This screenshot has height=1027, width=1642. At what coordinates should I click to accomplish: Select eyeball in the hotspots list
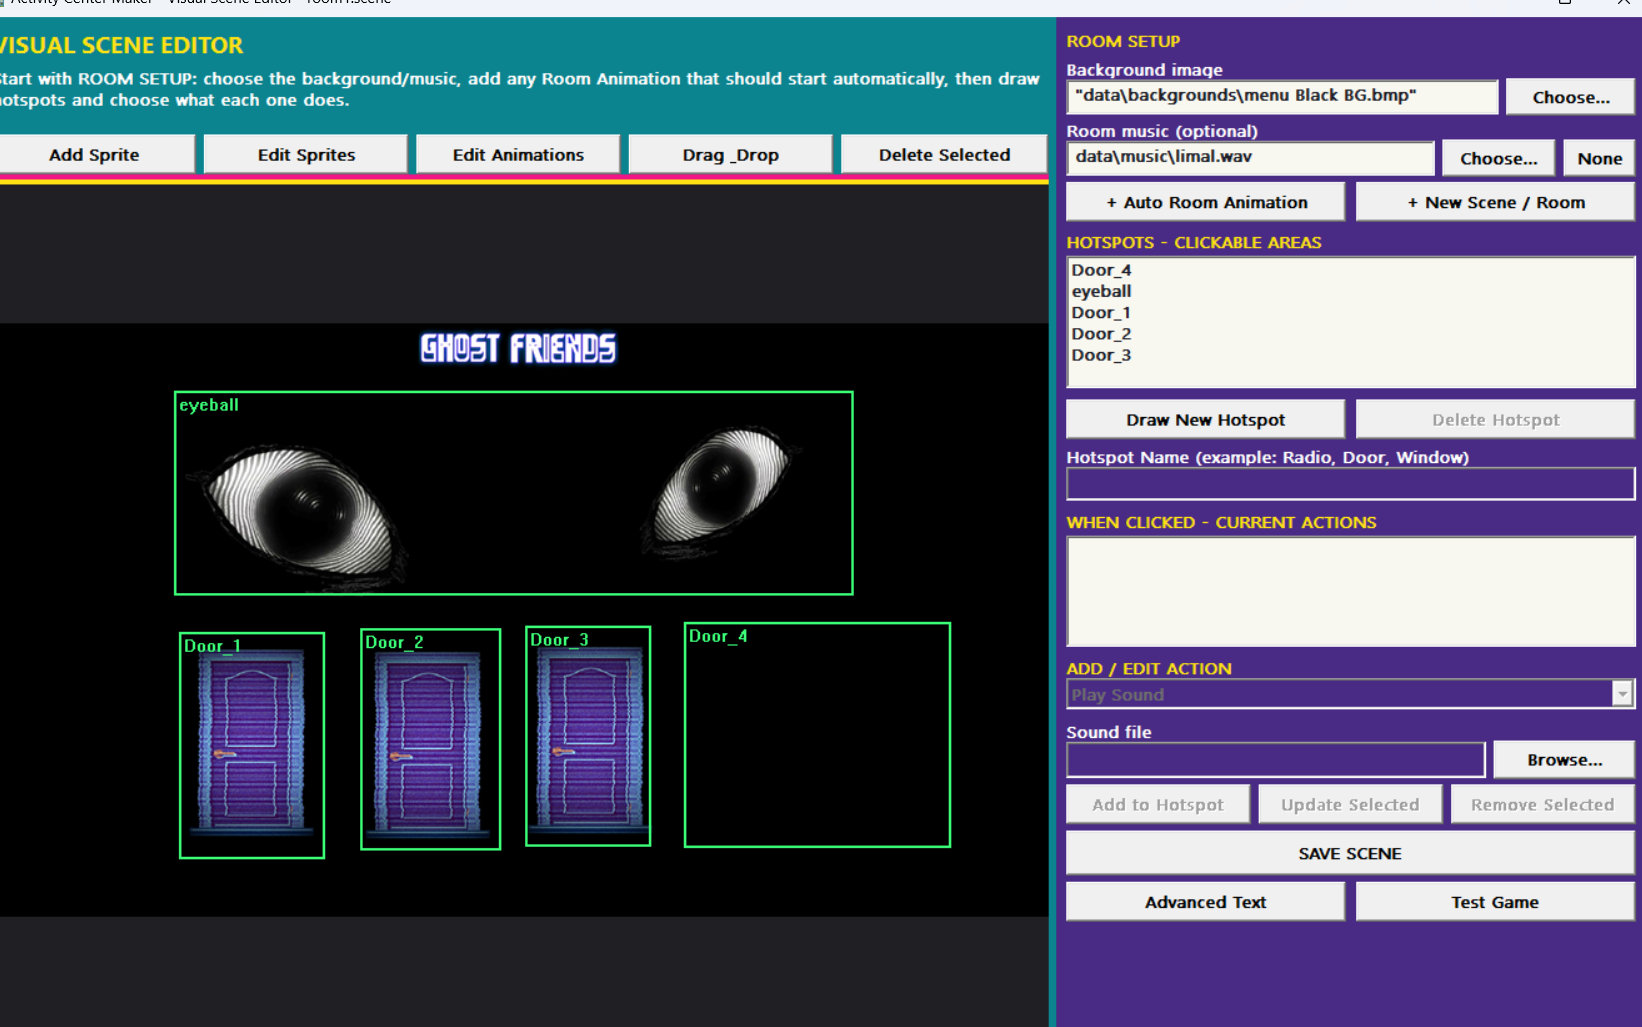tap(1101, 291)
